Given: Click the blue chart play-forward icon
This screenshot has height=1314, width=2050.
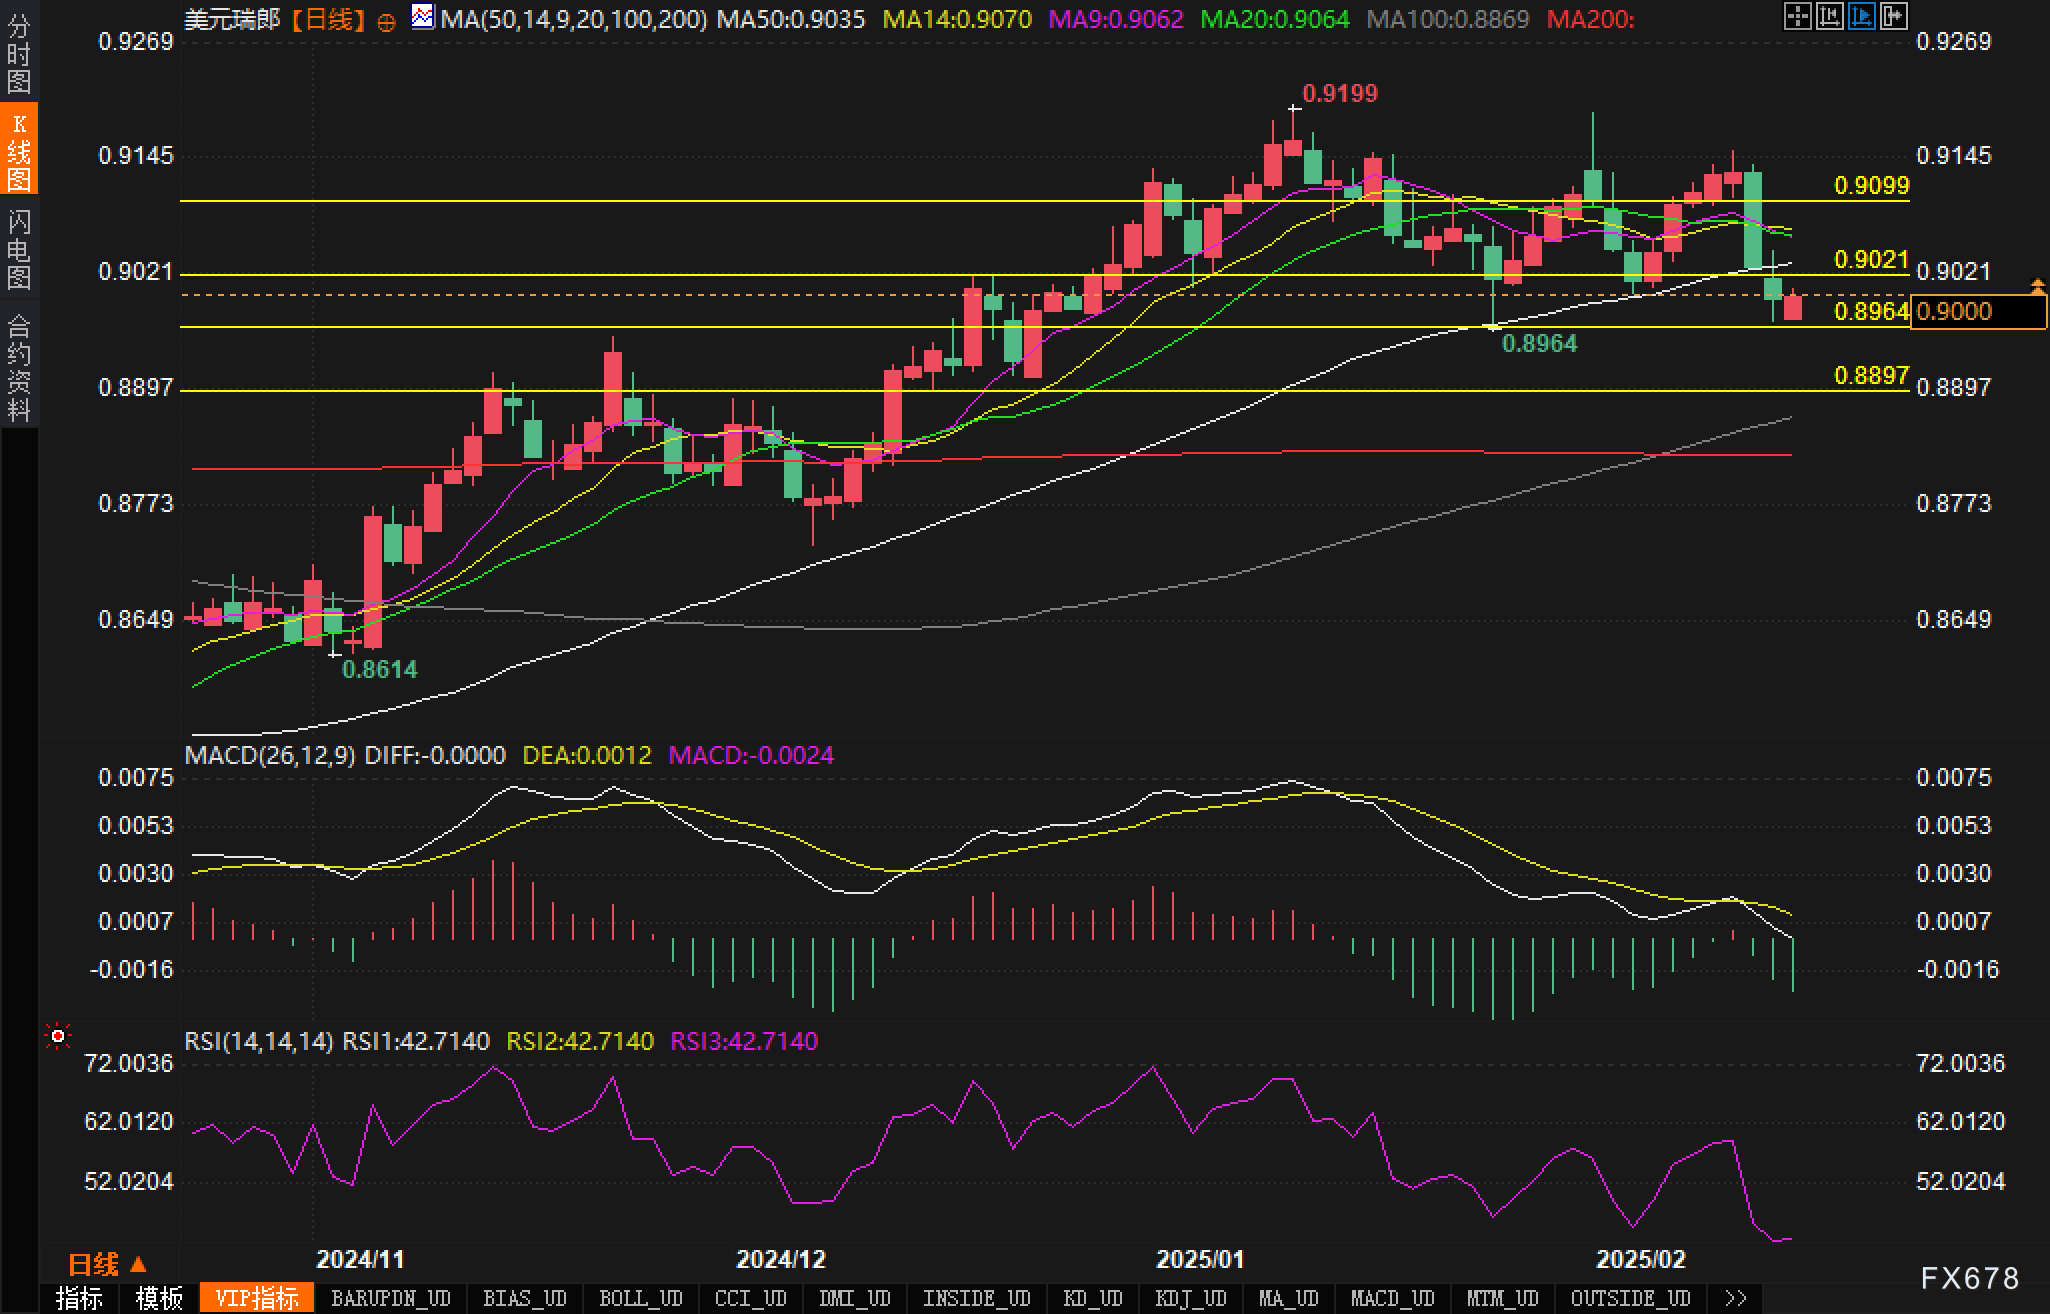Looking at the screenshot, I should (1861, 16).
